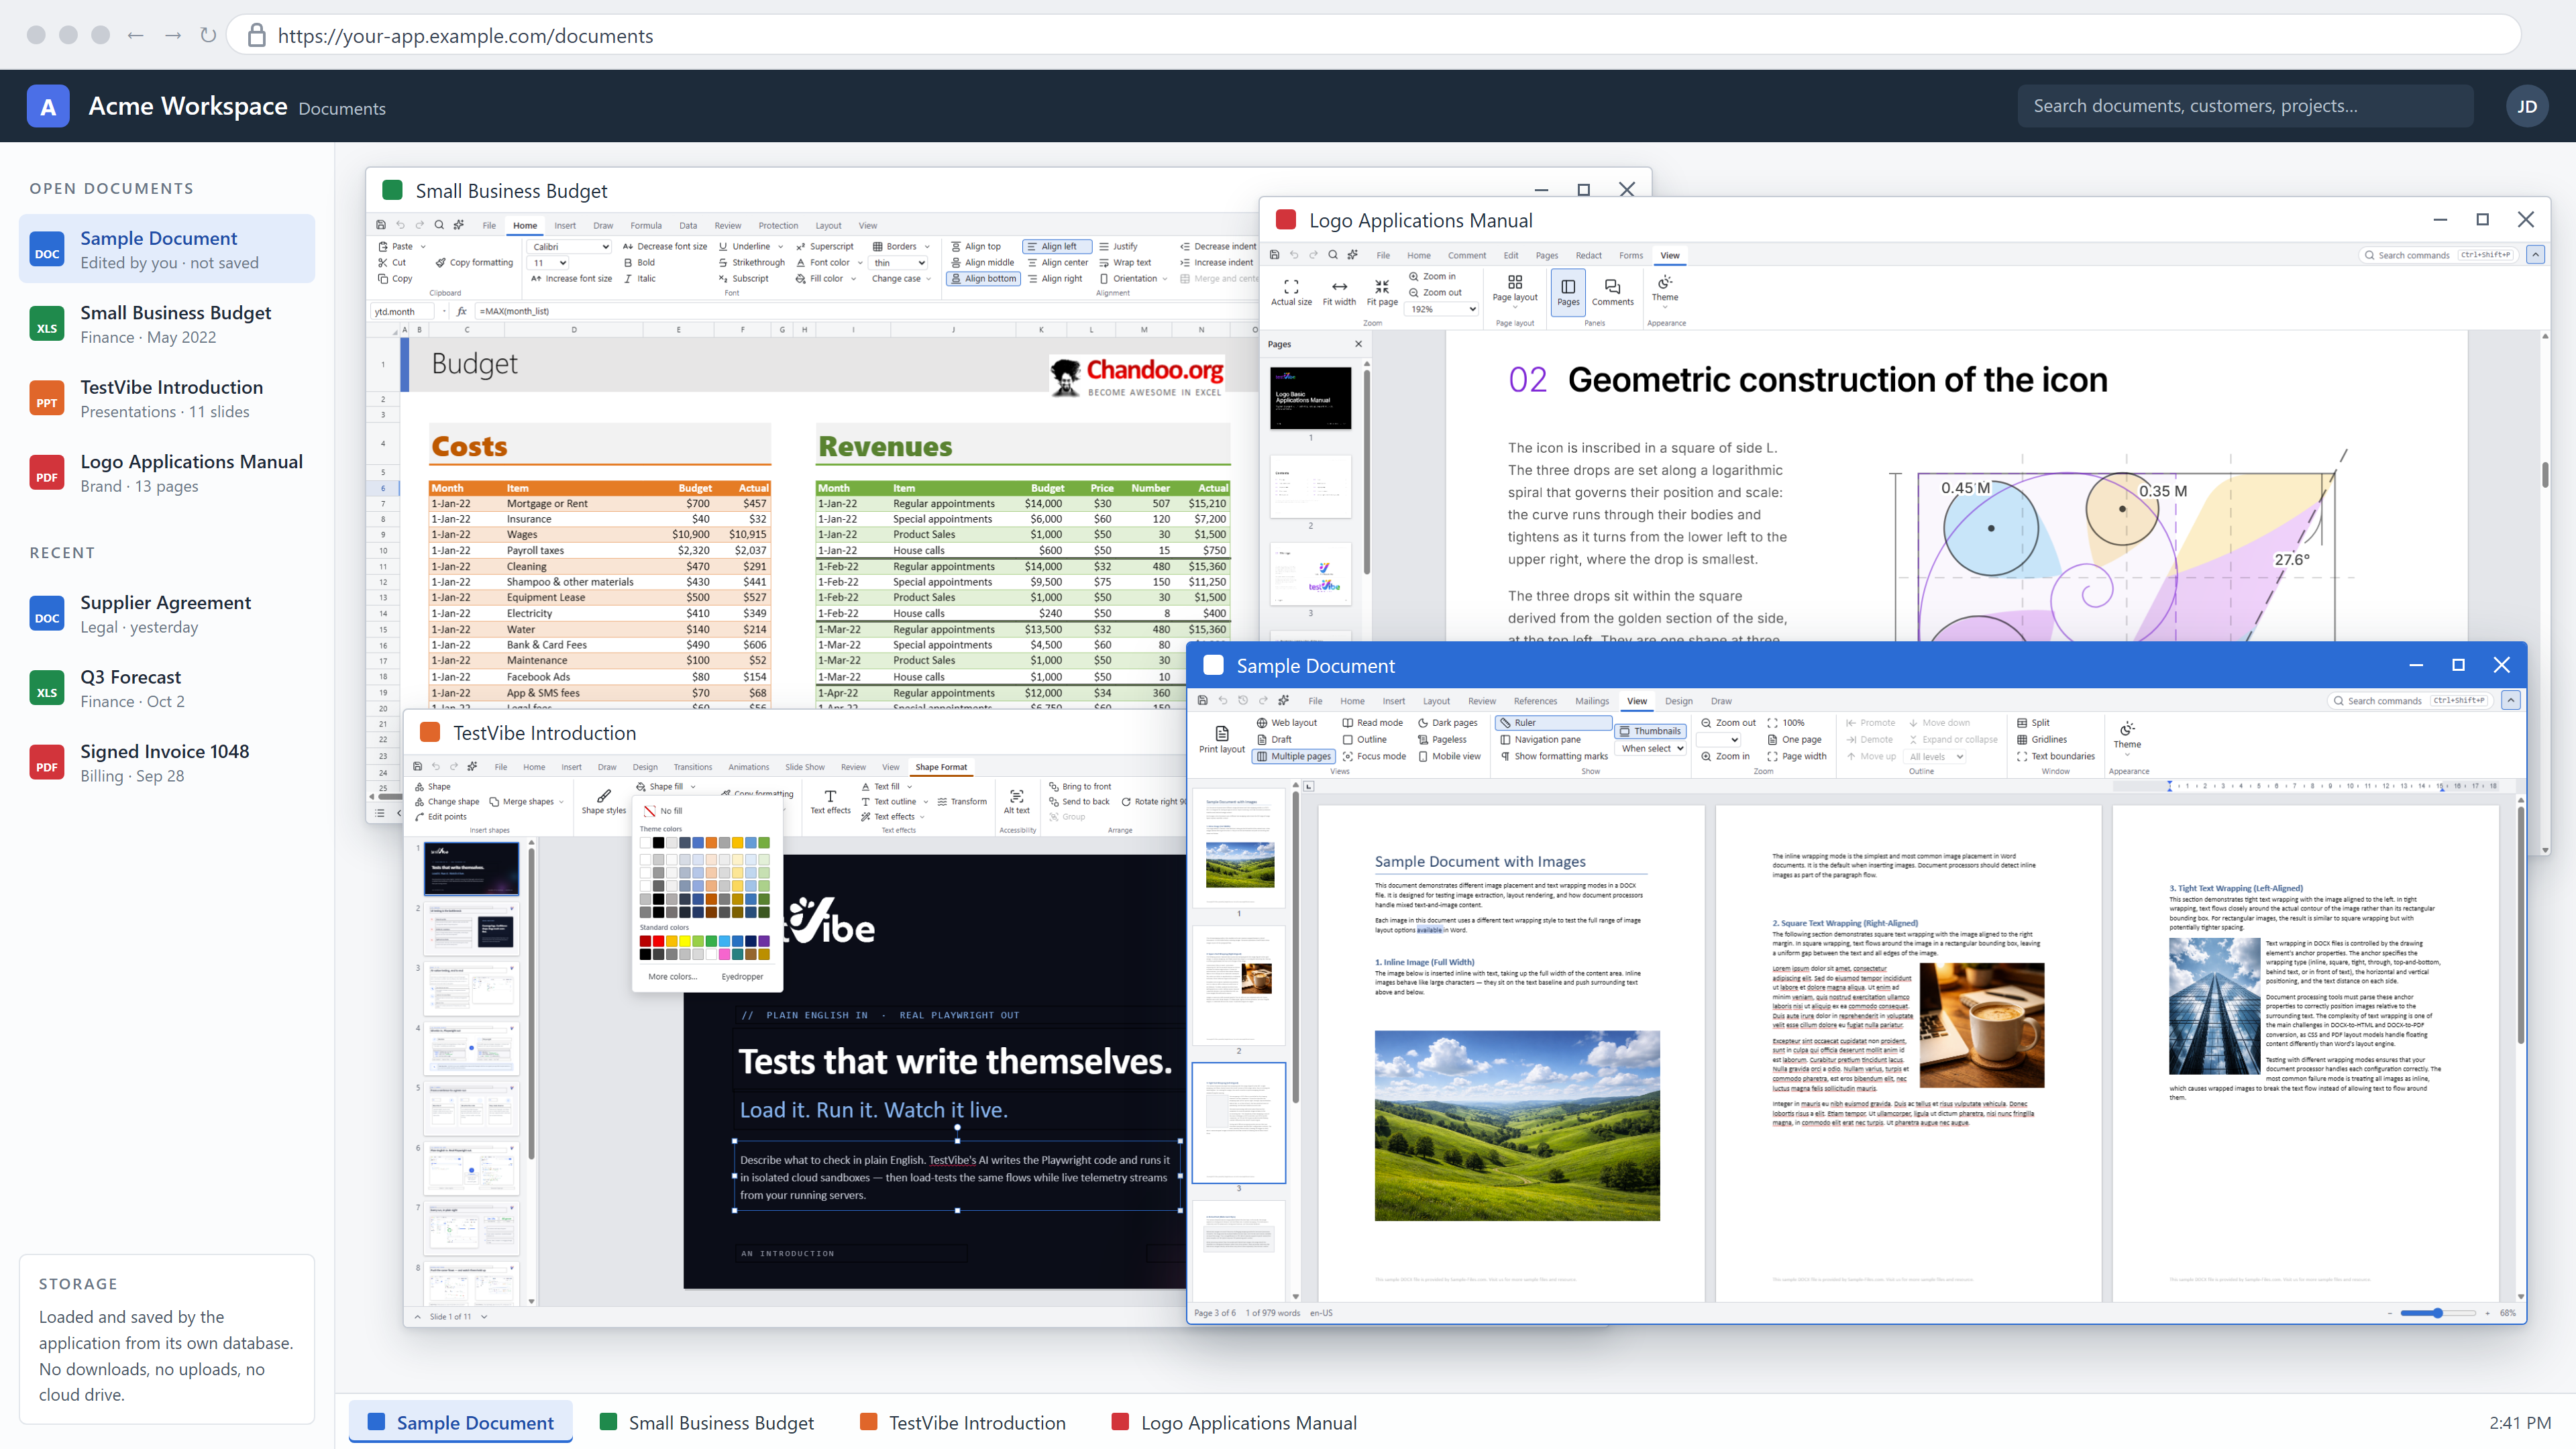
Task: Open Formula tab in Small Business Budget
Action: [x=645, y=225]
